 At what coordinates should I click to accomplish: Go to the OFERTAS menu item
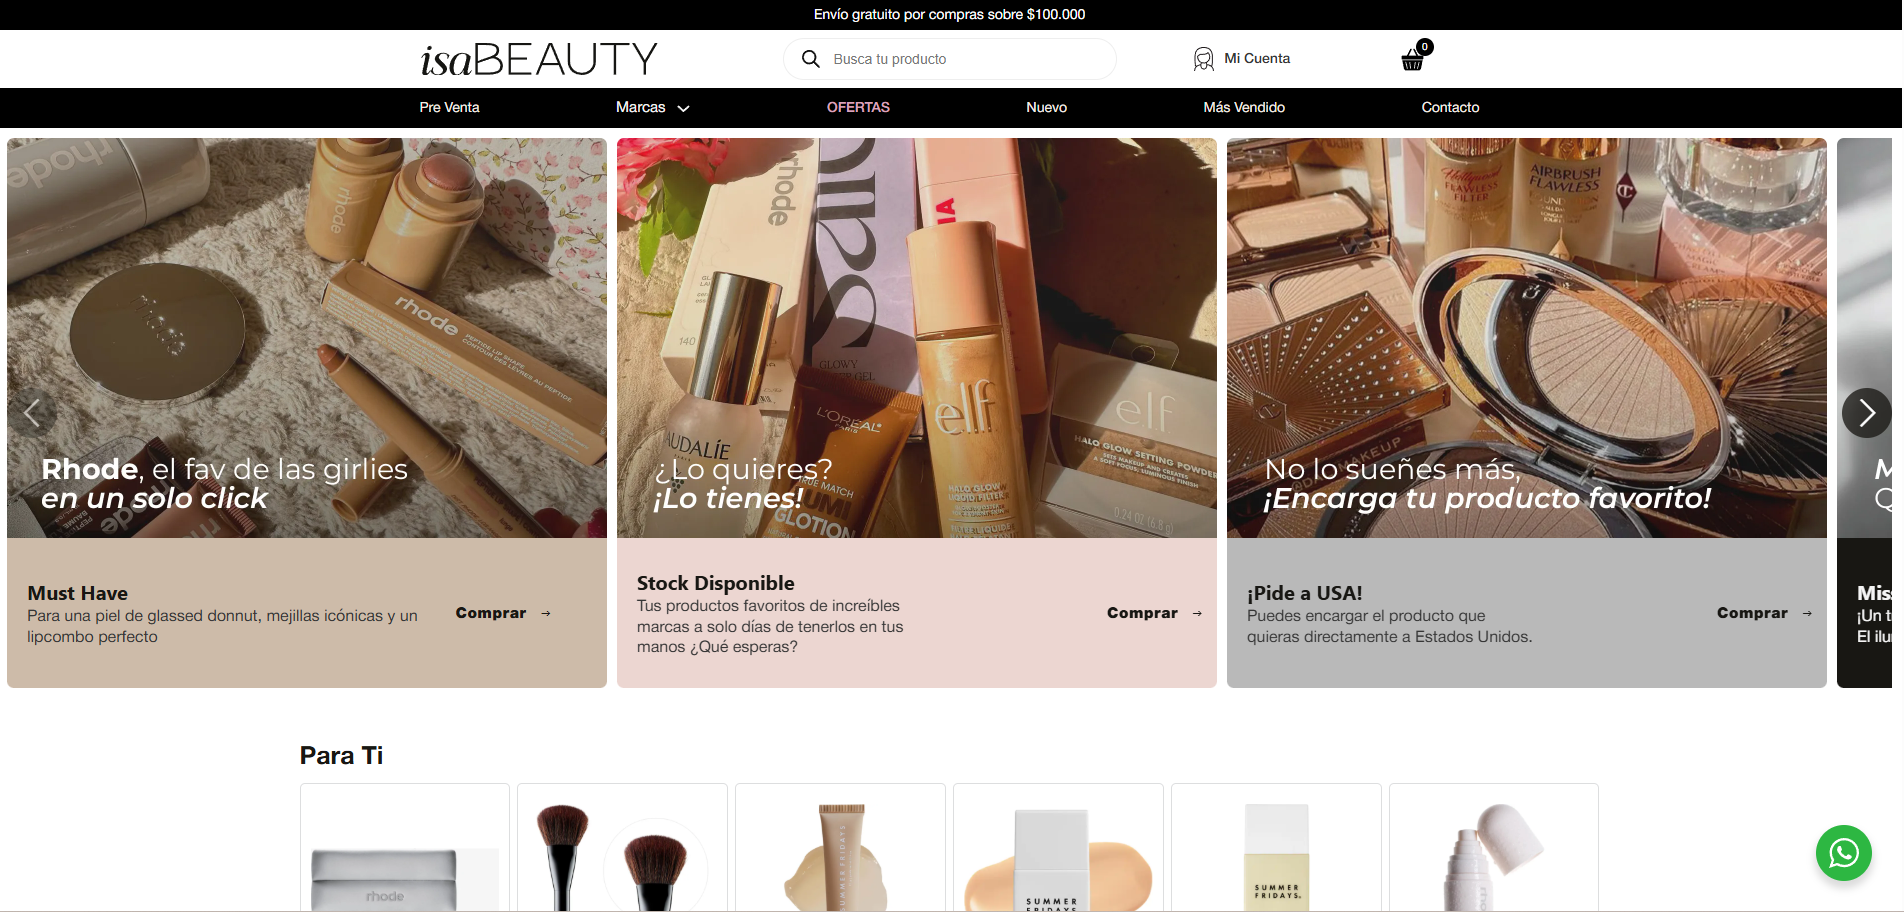858,107
